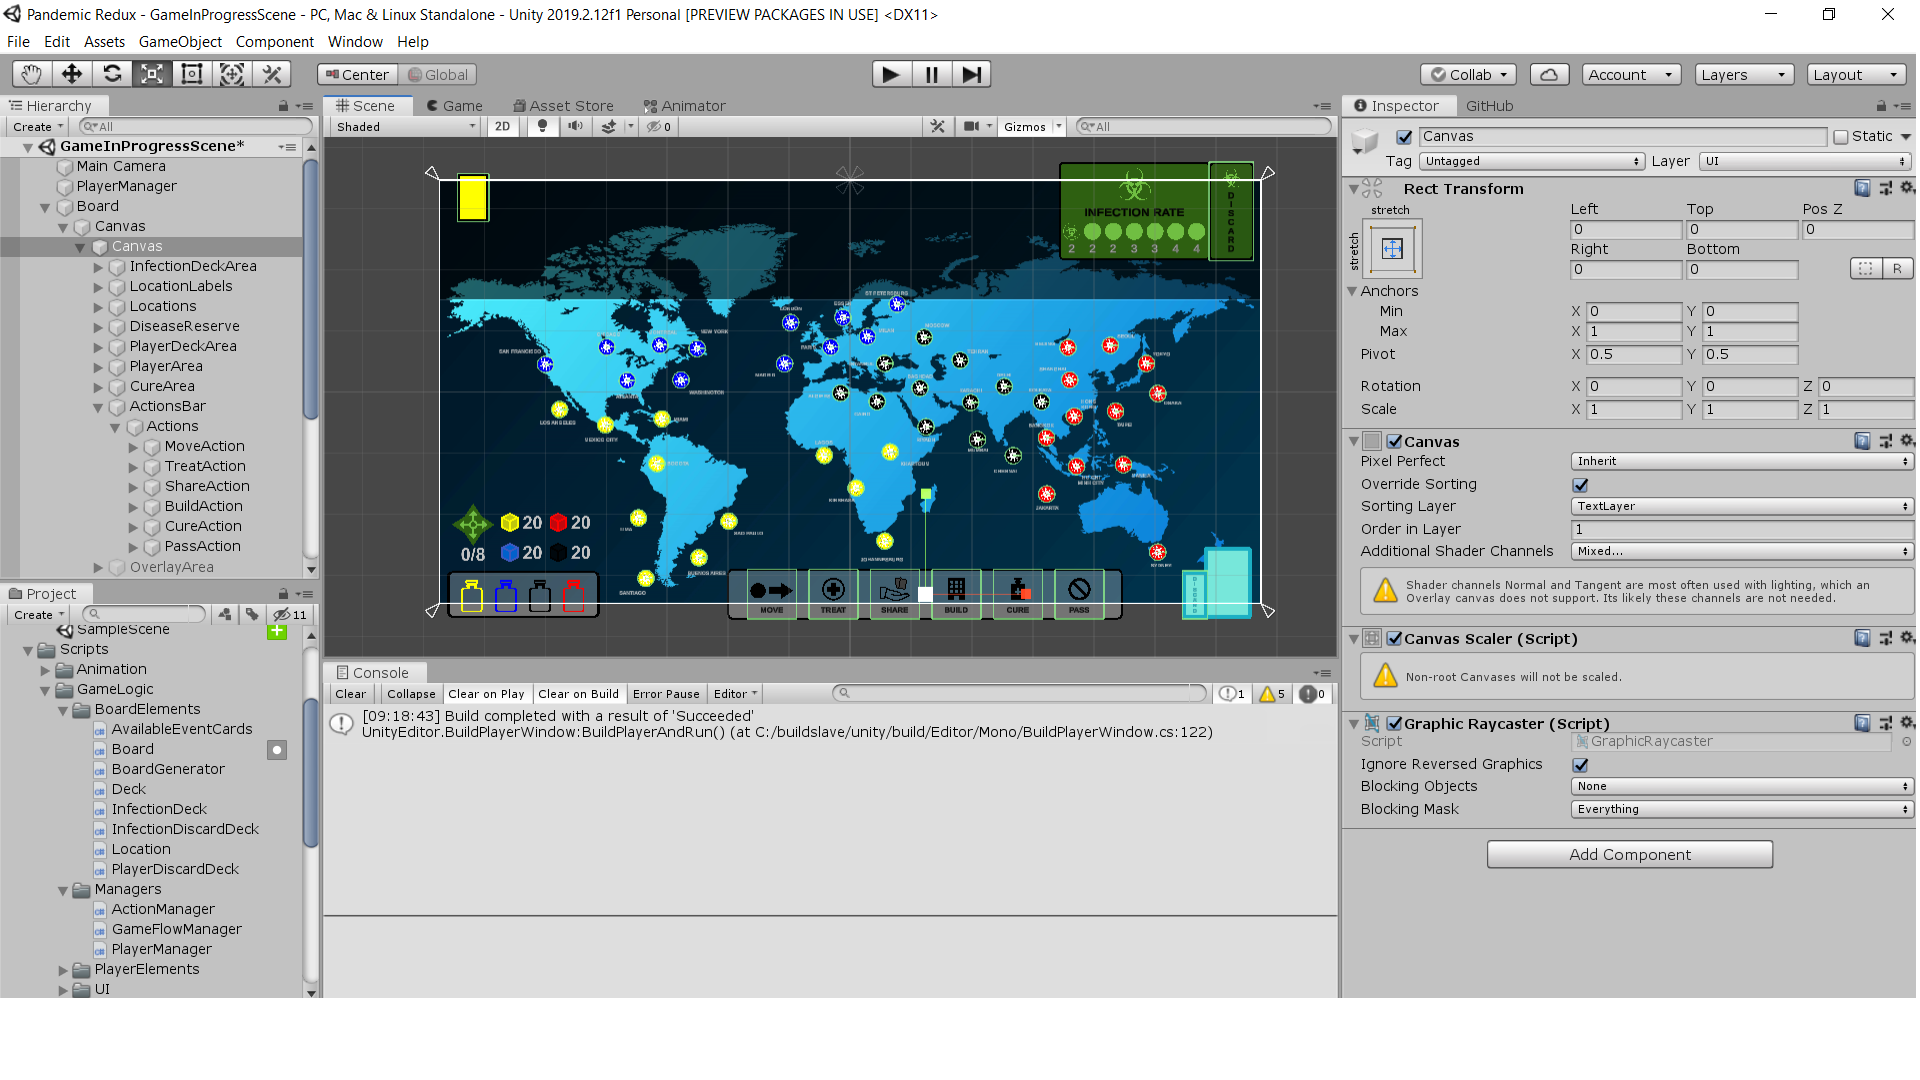The image size is (1920, 1080).
Task: Select the Move tool
Action: [x=72, y=74]
